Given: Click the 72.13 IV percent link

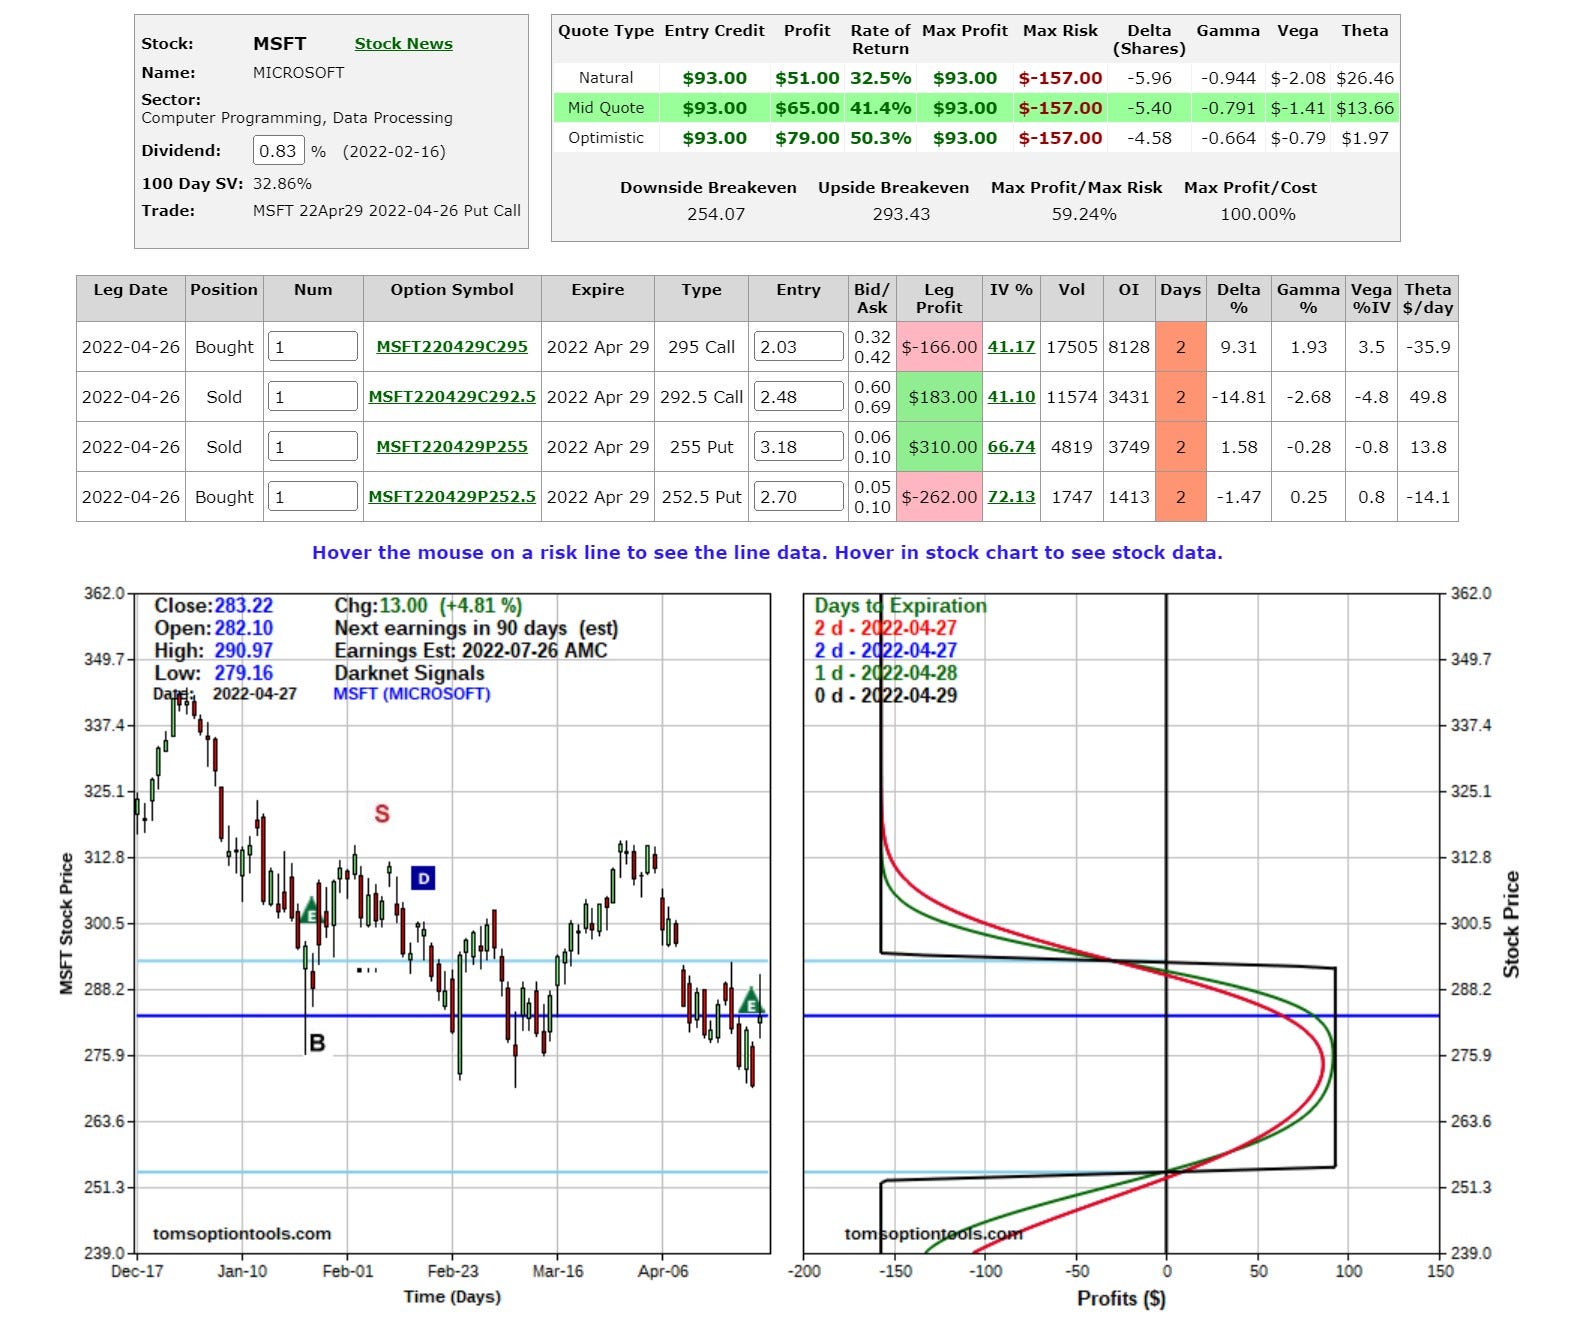Looking at the screenshot, I should 1011,497.
